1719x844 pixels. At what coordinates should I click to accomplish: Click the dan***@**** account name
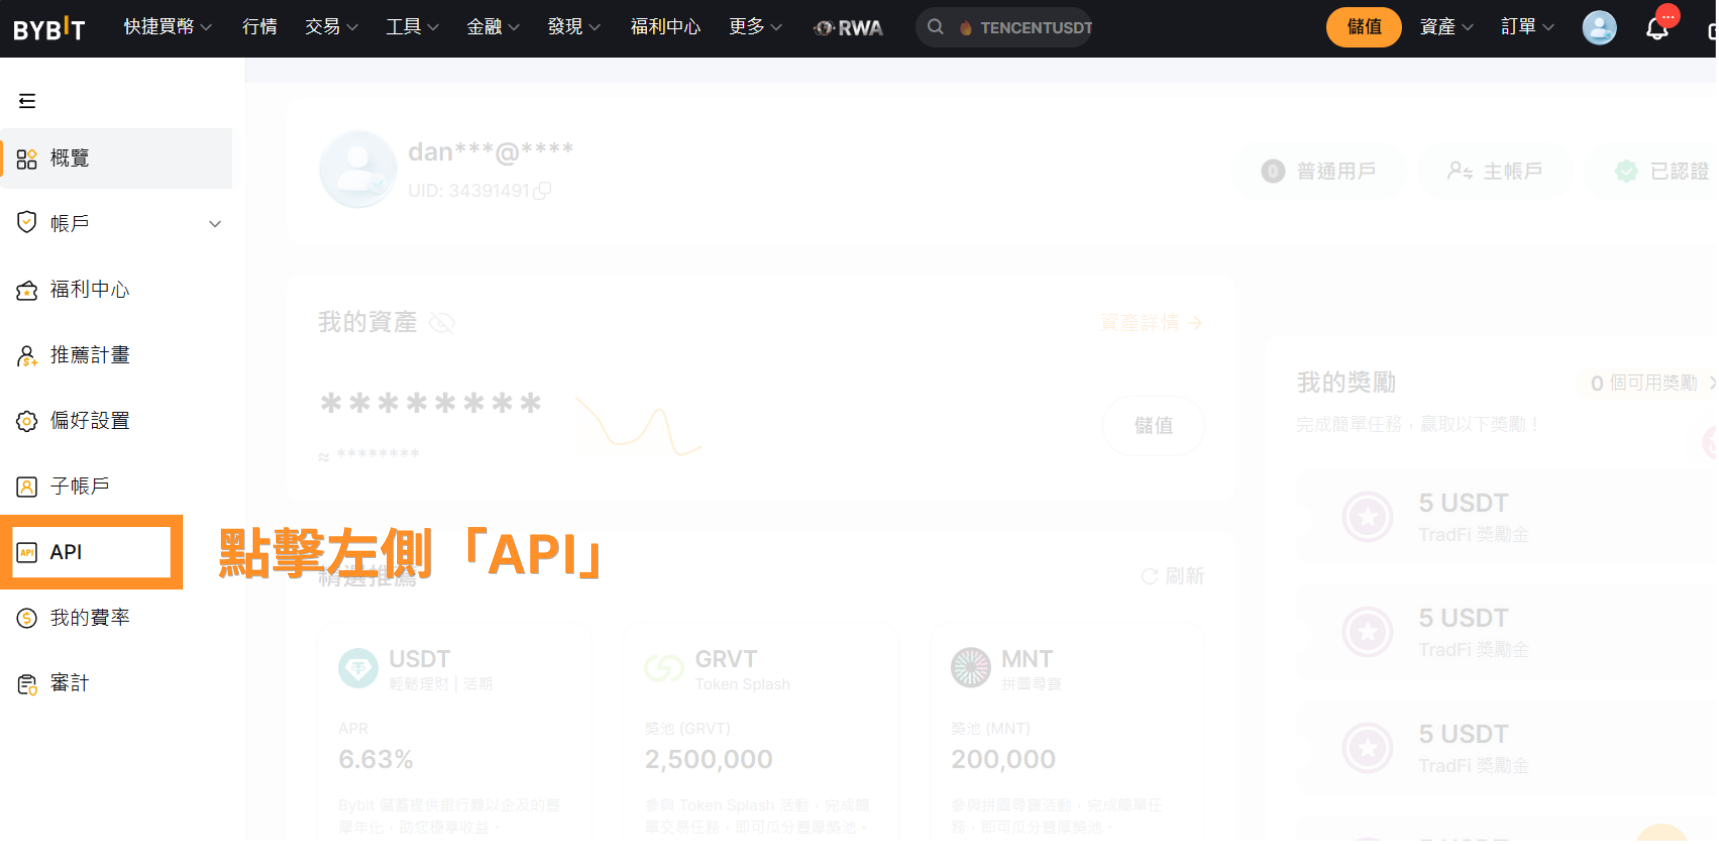pos(491,153)
